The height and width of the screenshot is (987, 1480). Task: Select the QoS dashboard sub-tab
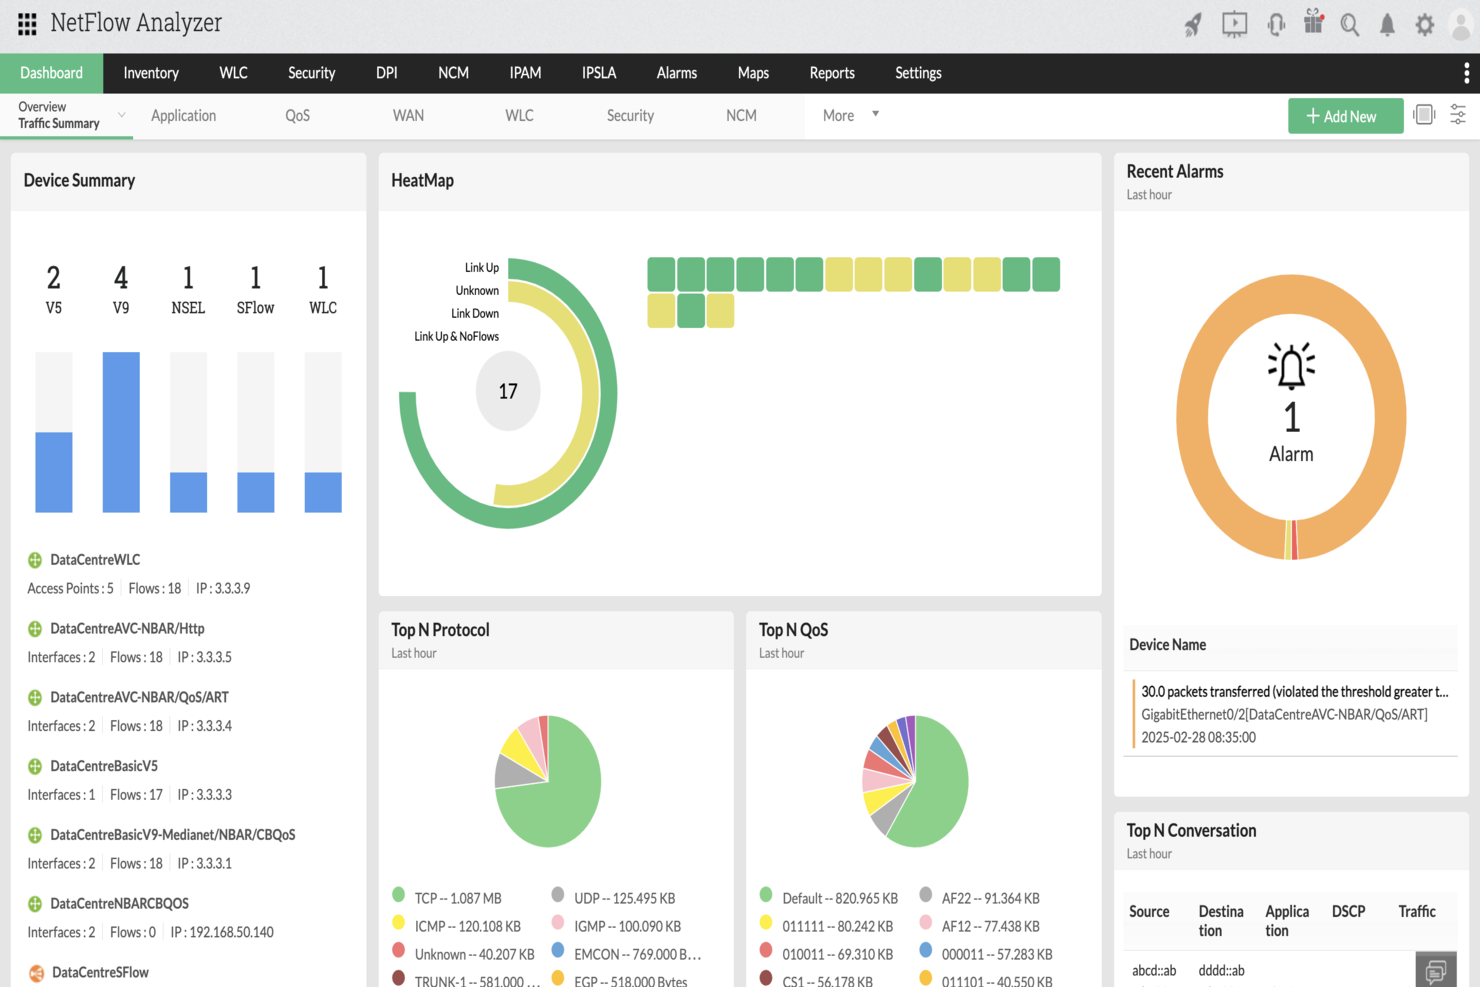click(297, 116)
